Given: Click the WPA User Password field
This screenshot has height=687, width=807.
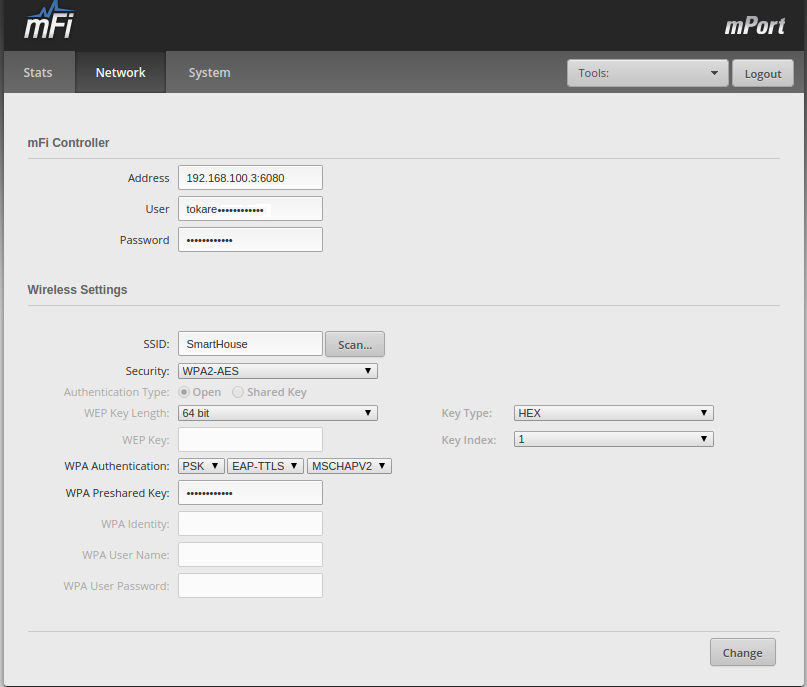Looking at the screenshot, I should pyautogui.click(x=250, y=586).
